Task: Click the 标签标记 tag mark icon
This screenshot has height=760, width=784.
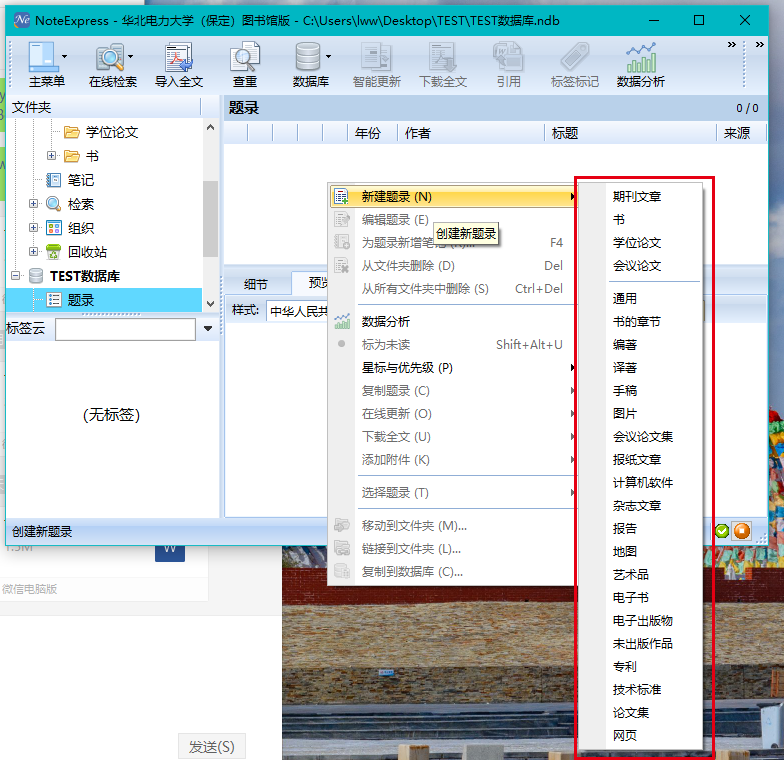Action: 574,56
